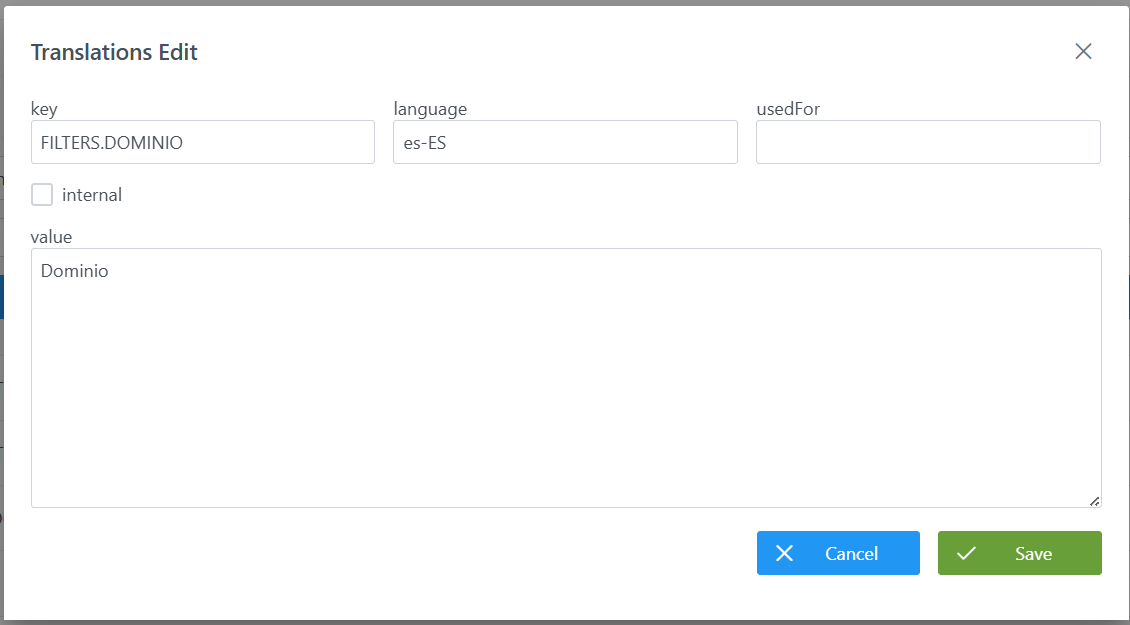Click the 'usedFor' field label

788,109
